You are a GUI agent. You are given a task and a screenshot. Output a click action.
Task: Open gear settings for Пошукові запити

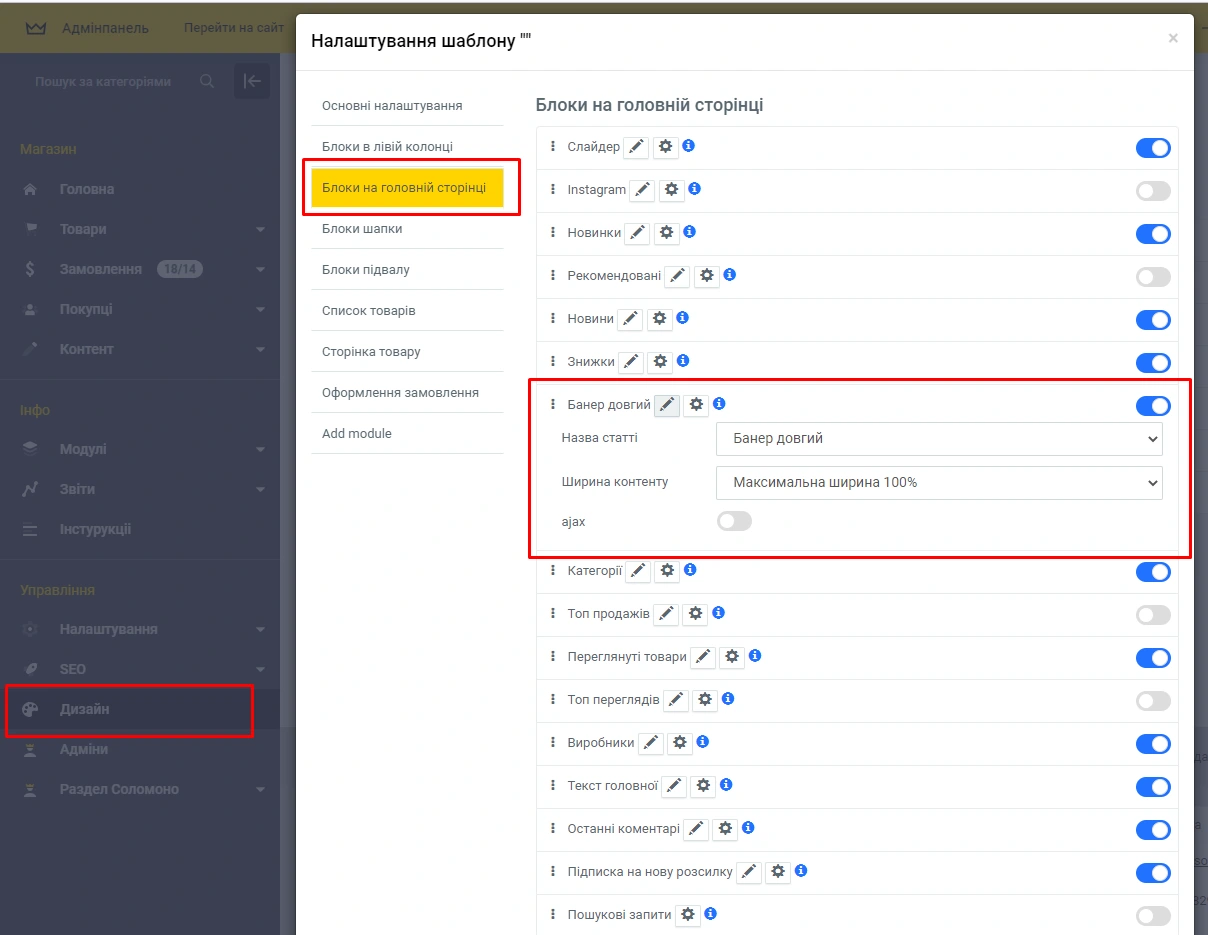687,915
